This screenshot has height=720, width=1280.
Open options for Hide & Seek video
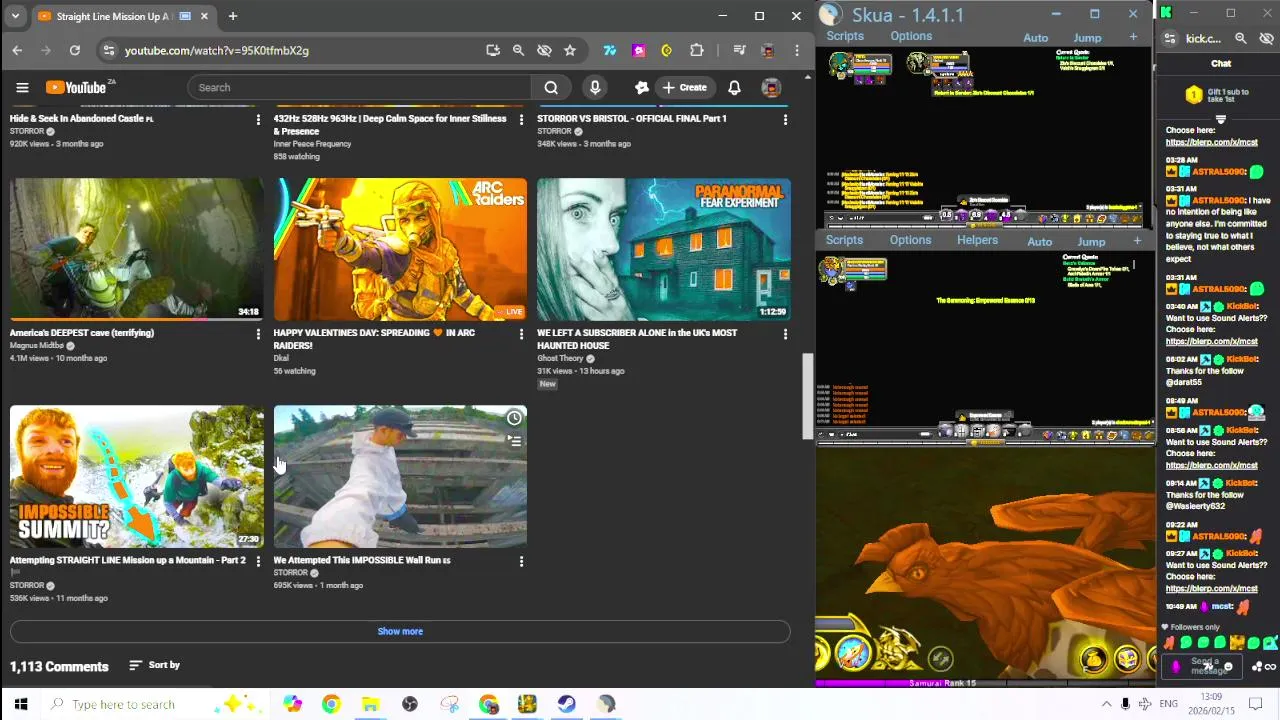(258, 120)
